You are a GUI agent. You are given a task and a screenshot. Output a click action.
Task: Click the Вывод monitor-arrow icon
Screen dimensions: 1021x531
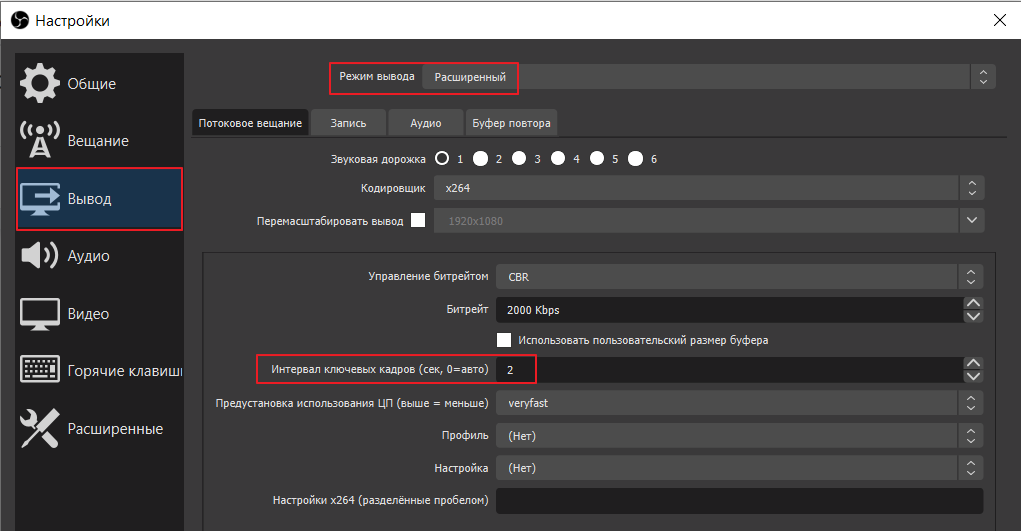(x=40, y=198)
